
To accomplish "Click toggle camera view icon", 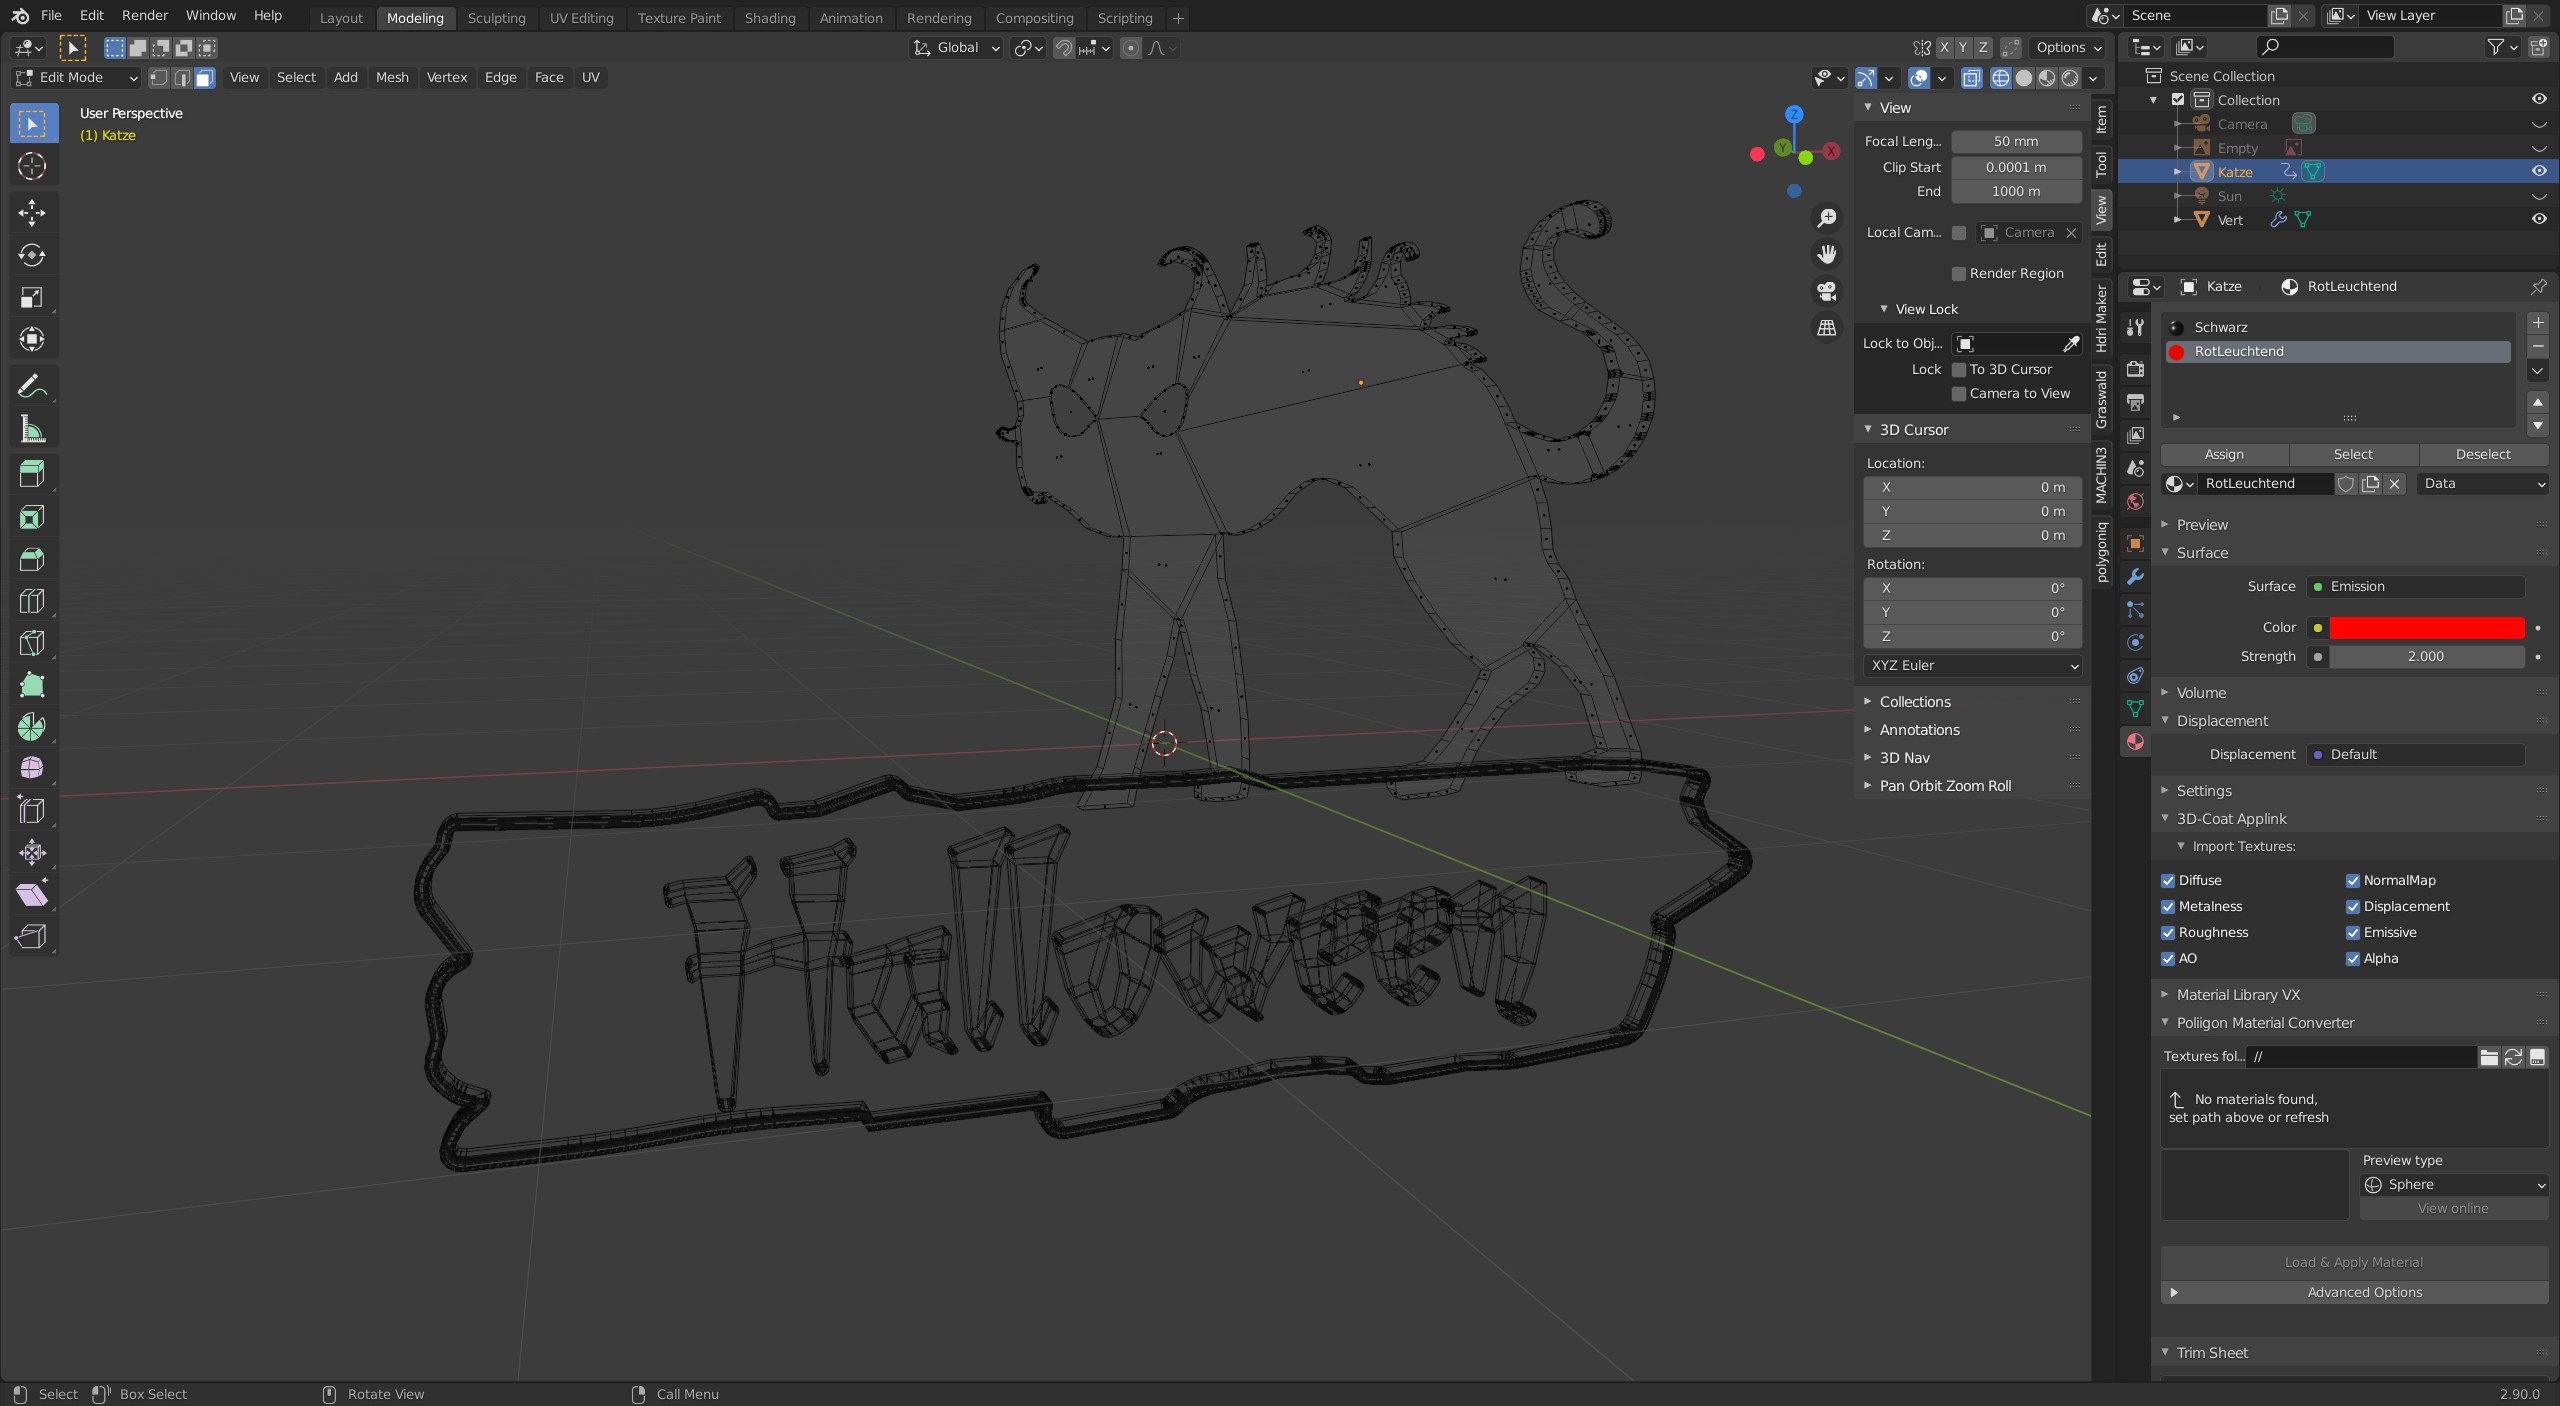I will coord(1827,291).
